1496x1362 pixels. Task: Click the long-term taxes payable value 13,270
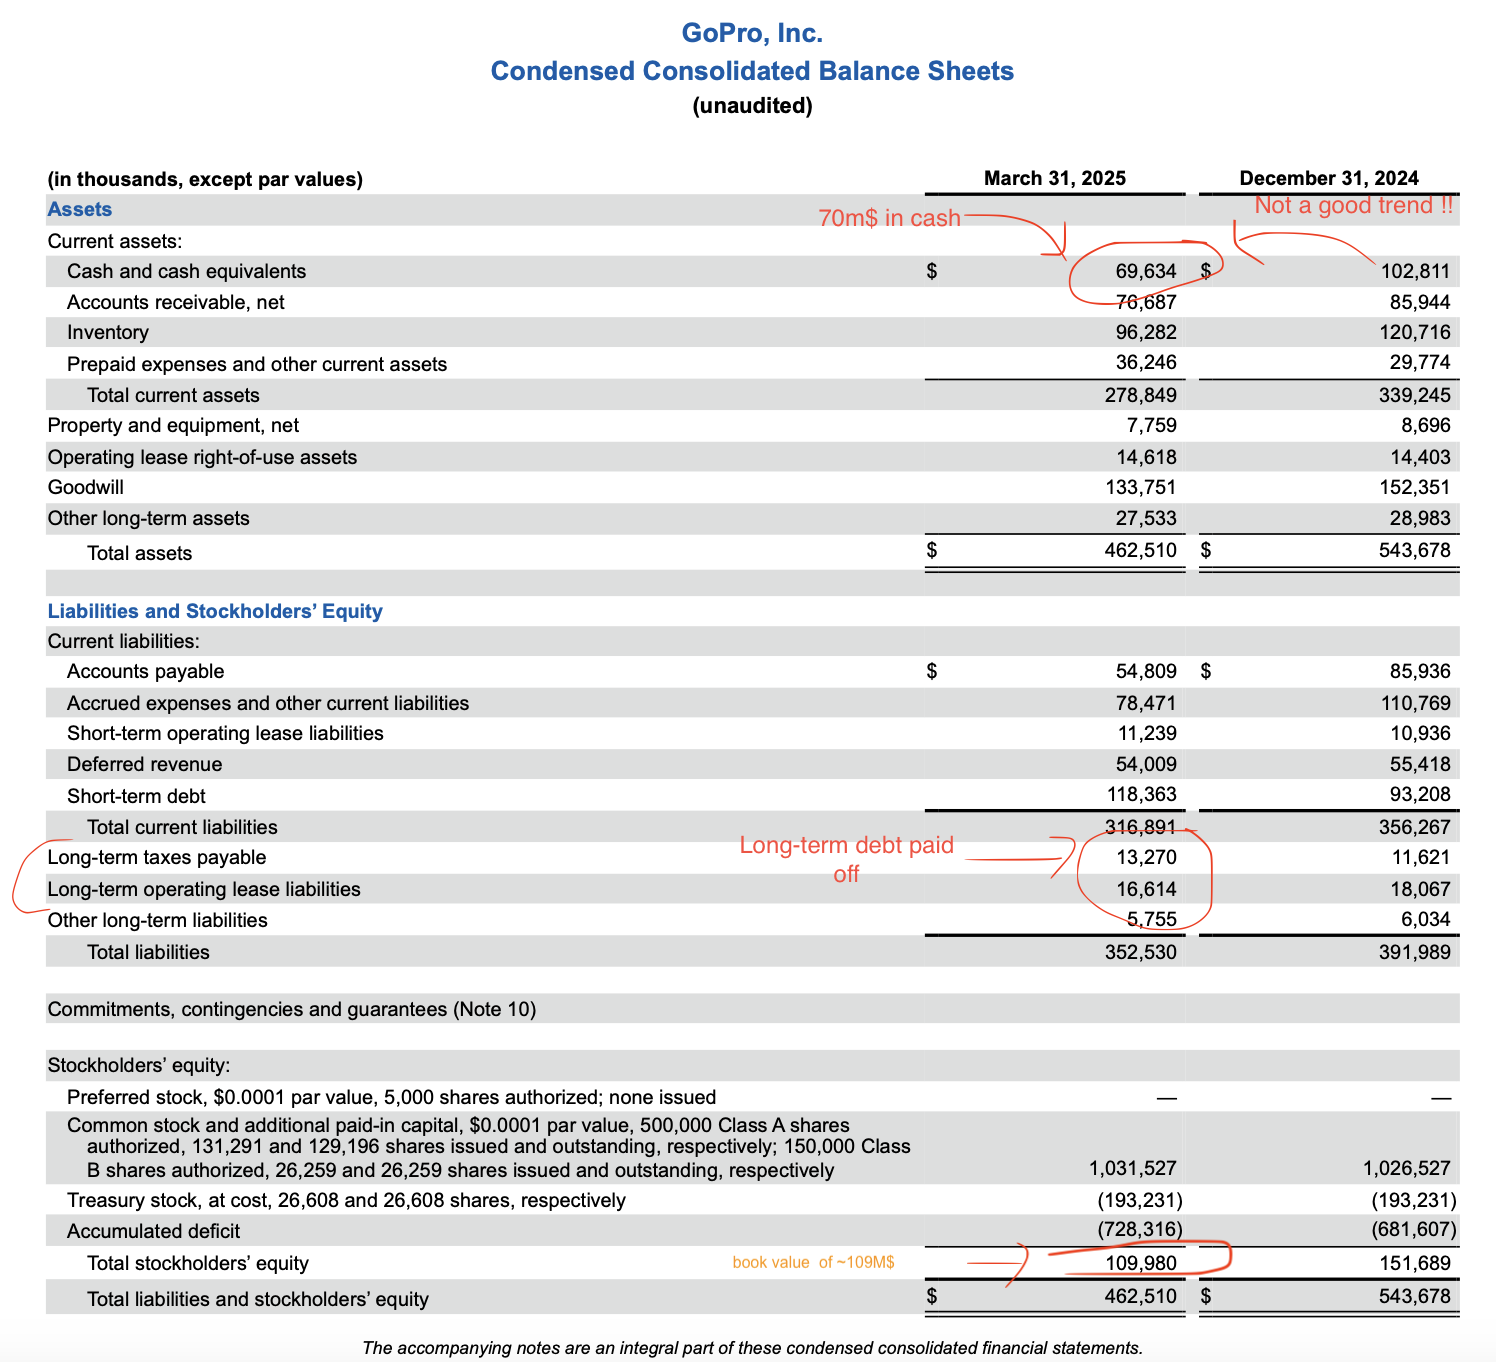pyautogui.click(x=1147, y=857)
